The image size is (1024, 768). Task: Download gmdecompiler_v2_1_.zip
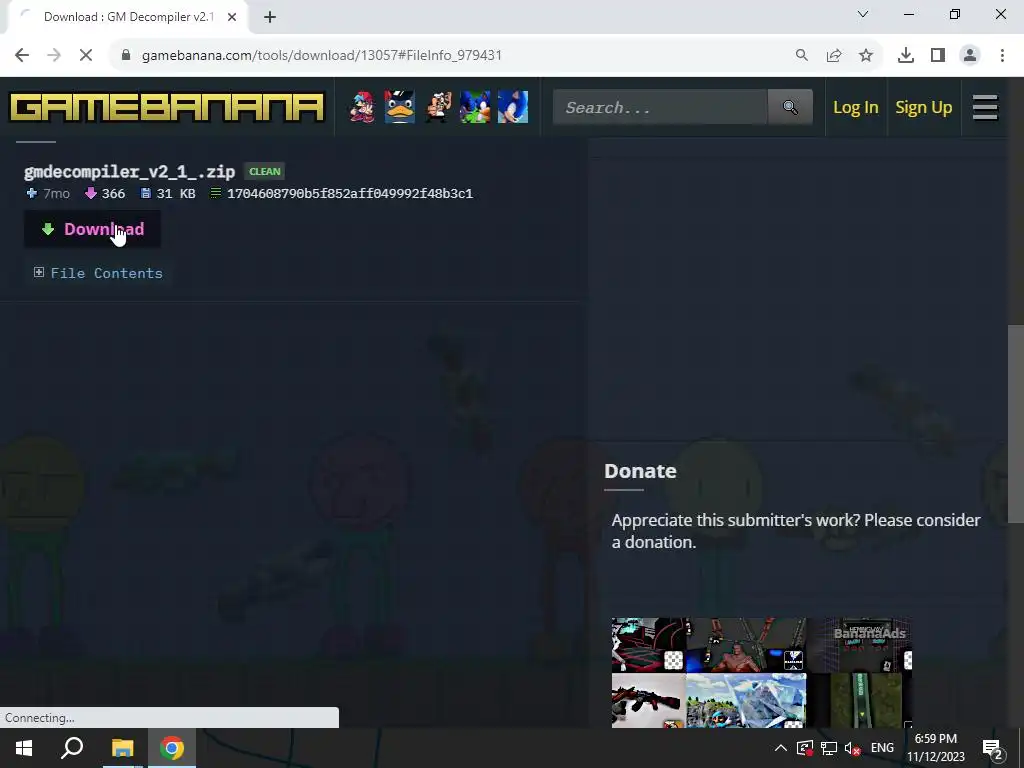pos(92,229)
